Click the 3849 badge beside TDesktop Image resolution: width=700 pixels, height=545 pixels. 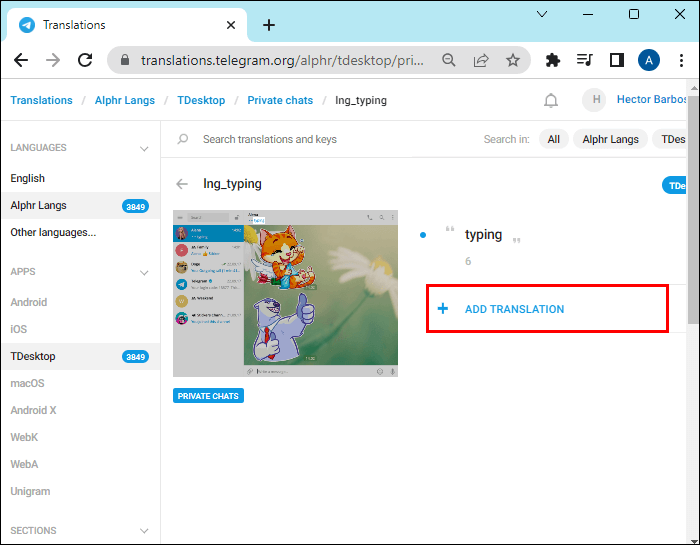point(135,357)
